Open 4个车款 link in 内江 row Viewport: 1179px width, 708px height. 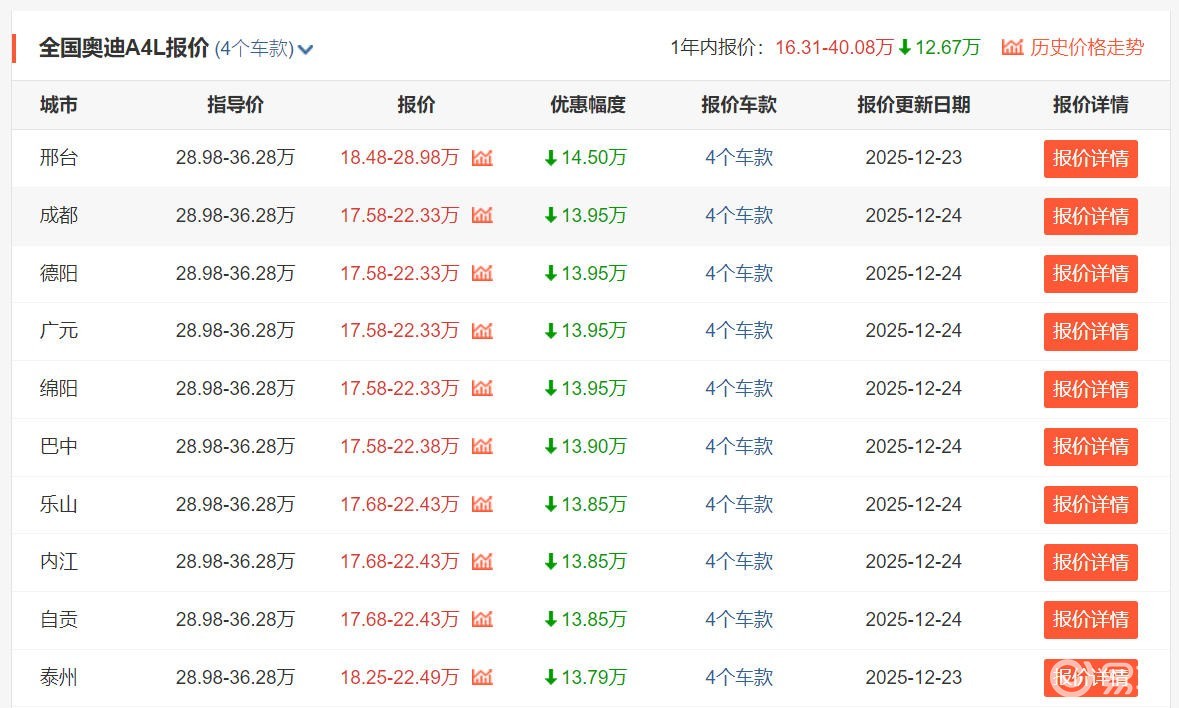[739, 561]
